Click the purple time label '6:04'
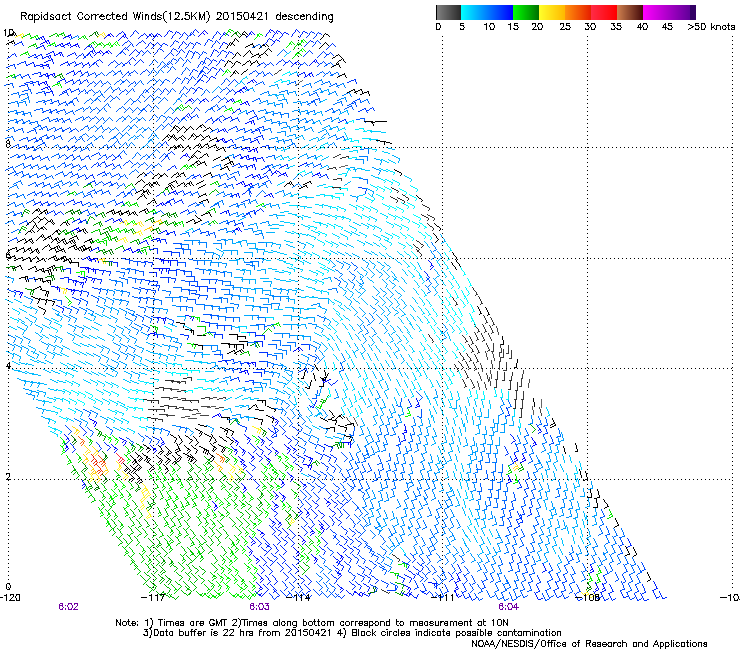This screenshot has height=650, width=740. (x=508, y=607)
